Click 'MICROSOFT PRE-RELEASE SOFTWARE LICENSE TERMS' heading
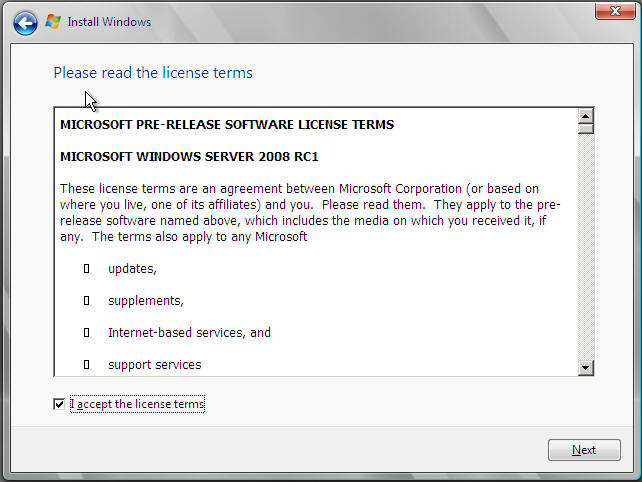Viewport: 642px width, 482px height. coord(227,124)
